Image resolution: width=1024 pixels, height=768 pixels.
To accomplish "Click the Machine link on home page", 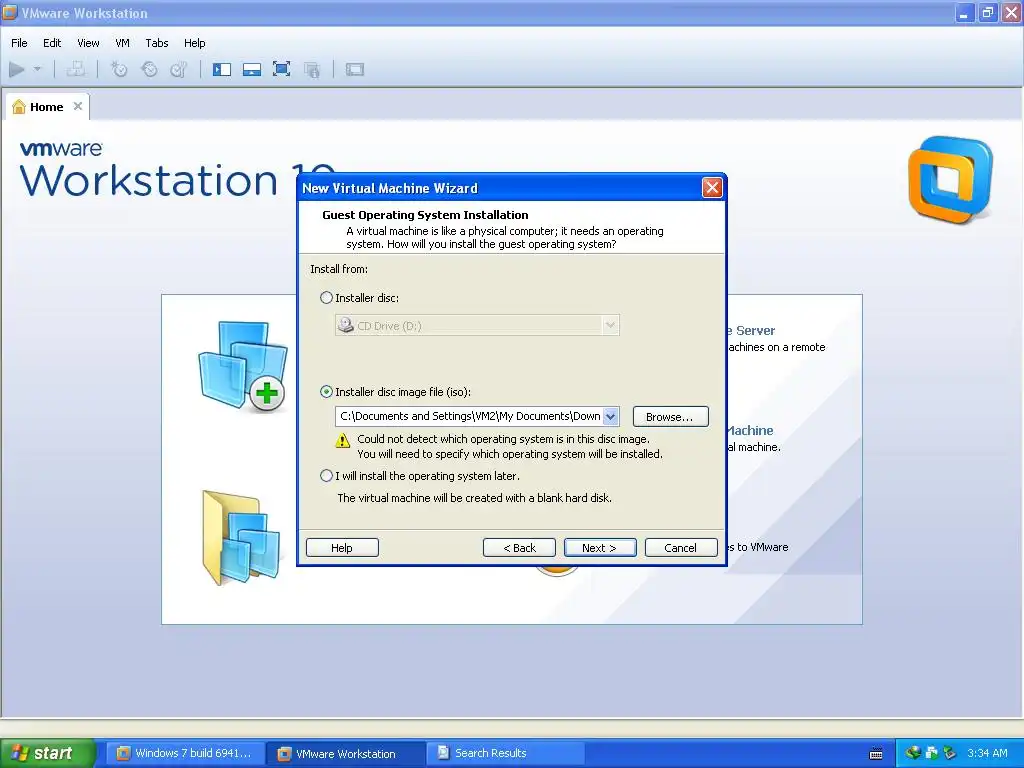I will 750,430.
